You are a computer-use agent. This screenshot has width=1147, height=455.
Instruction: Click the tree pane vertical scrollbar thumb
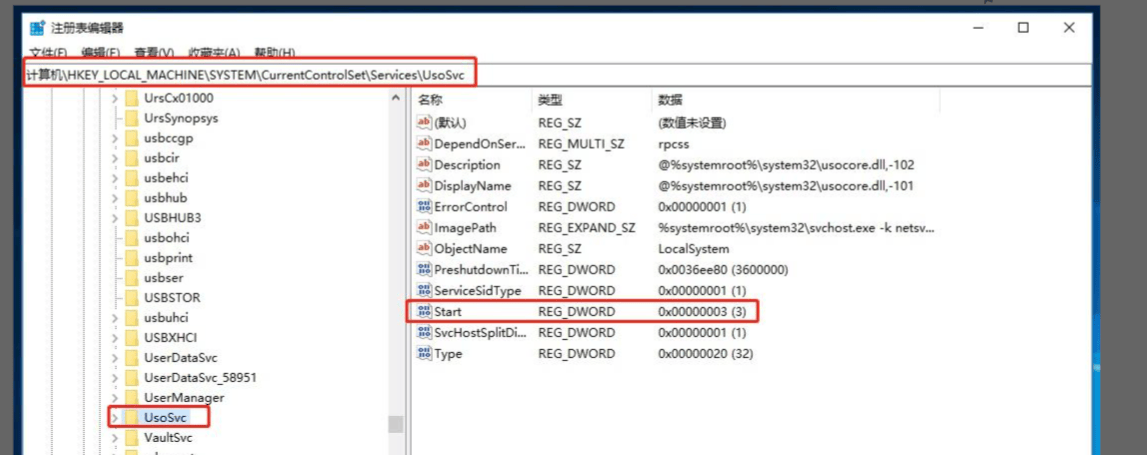point(396,424)
